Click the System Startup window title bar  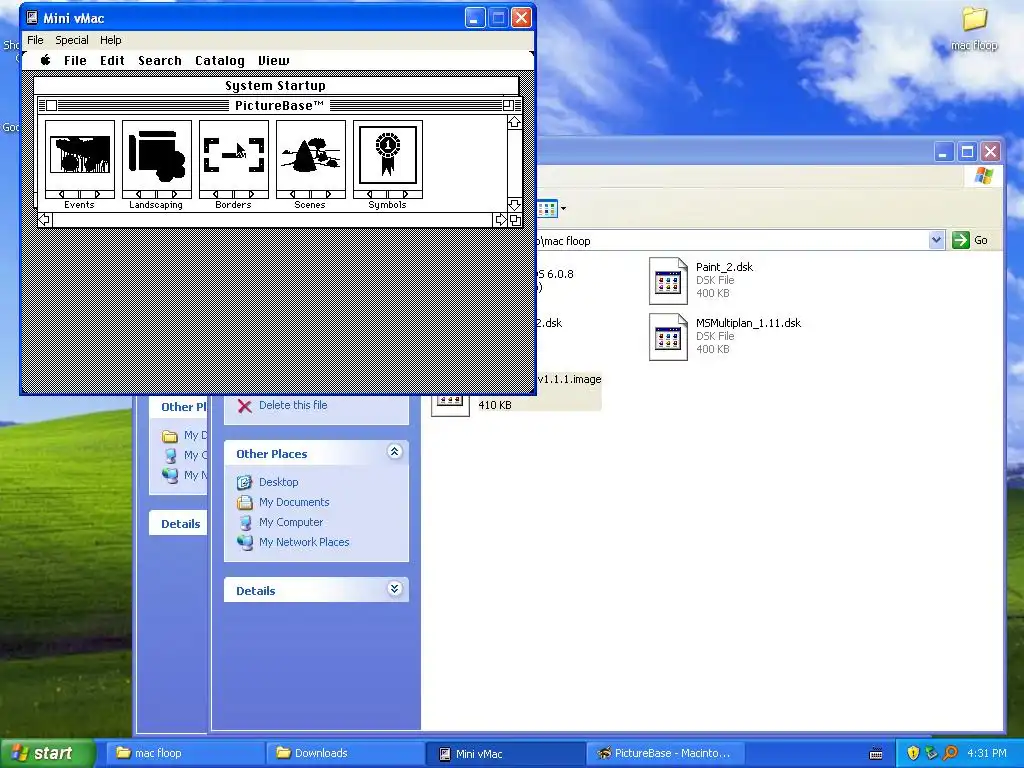pos(276,86)
